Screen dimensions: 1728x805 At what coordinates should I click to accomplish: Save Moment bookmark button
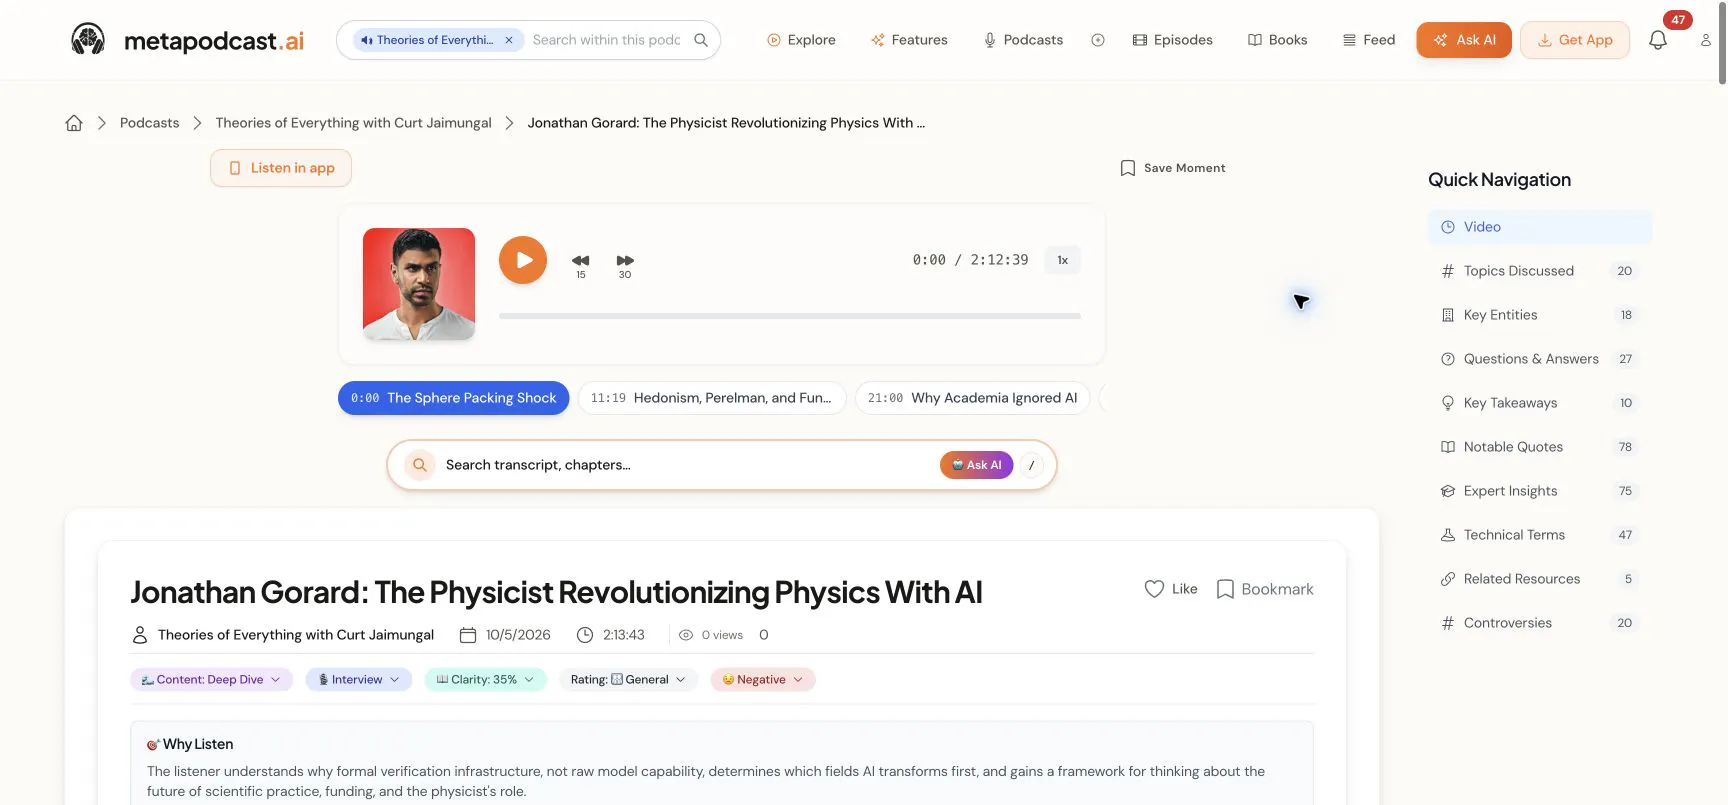tap(1172, 168)
